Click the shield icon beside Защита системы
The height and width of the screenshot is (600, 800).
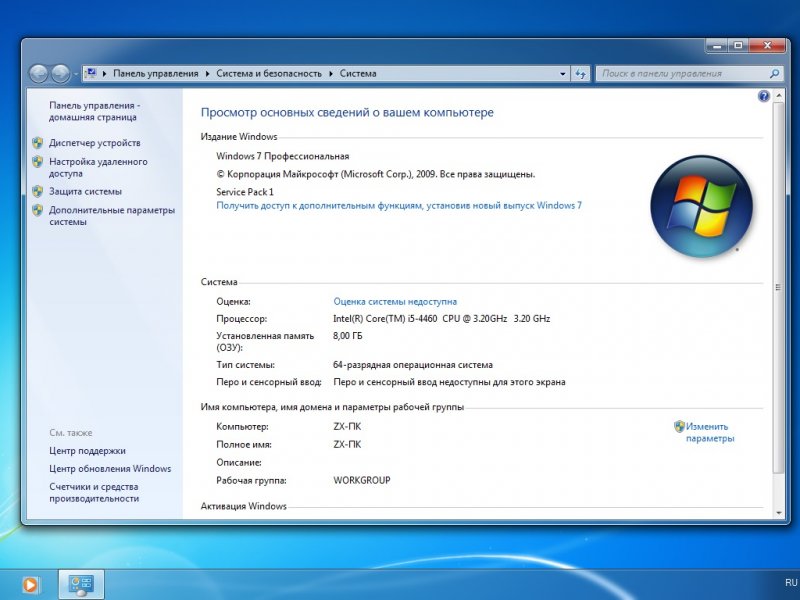tap(37, 191)
